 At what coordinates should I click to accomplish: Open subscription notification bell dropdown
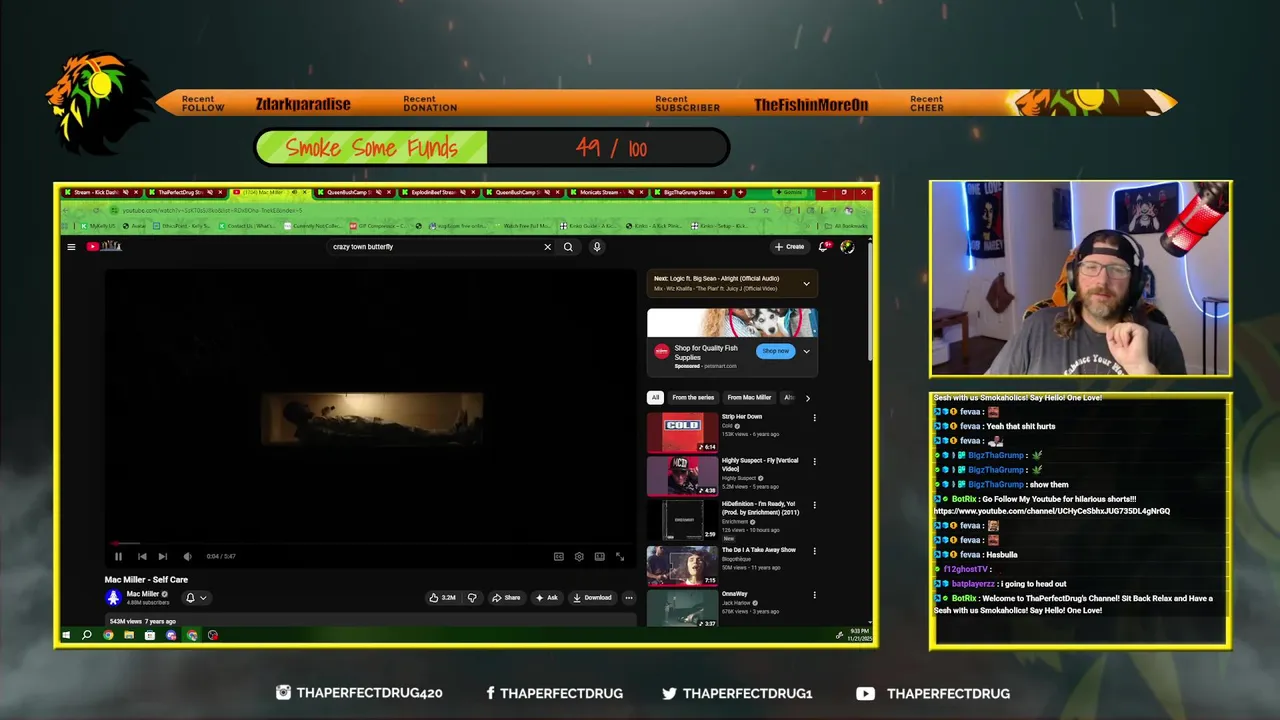196,598
